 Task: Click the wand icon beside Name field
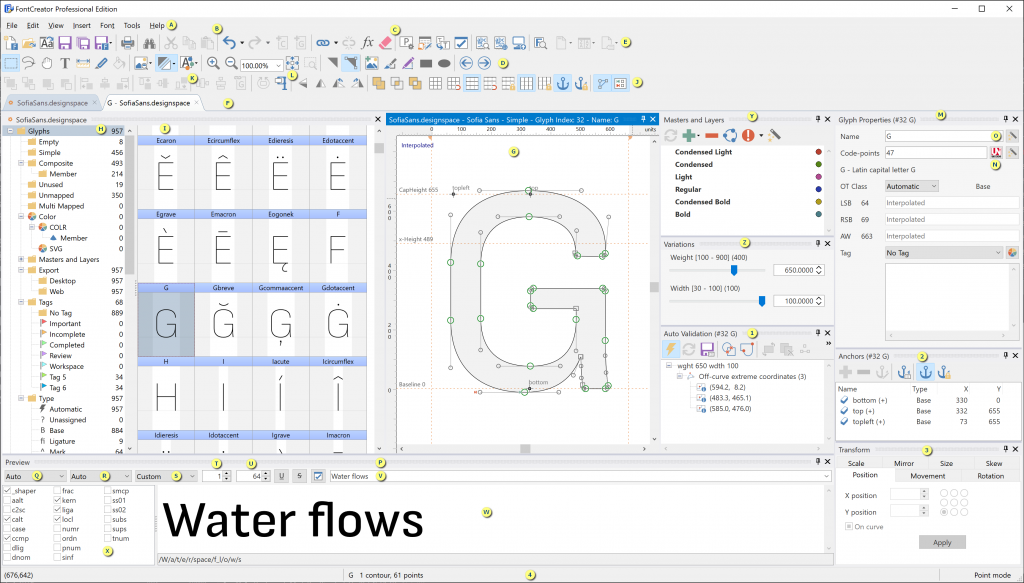click(1012, 136)
